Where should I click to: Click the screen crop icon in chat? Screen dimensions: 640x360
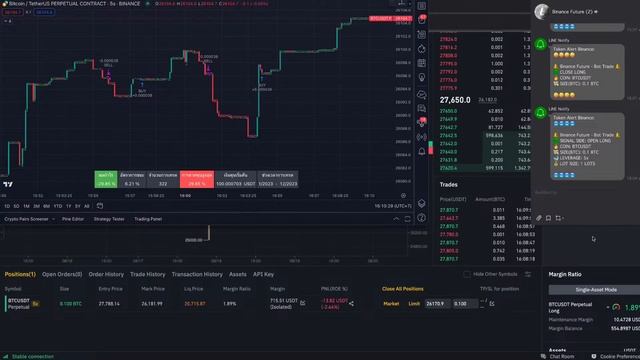558,218
